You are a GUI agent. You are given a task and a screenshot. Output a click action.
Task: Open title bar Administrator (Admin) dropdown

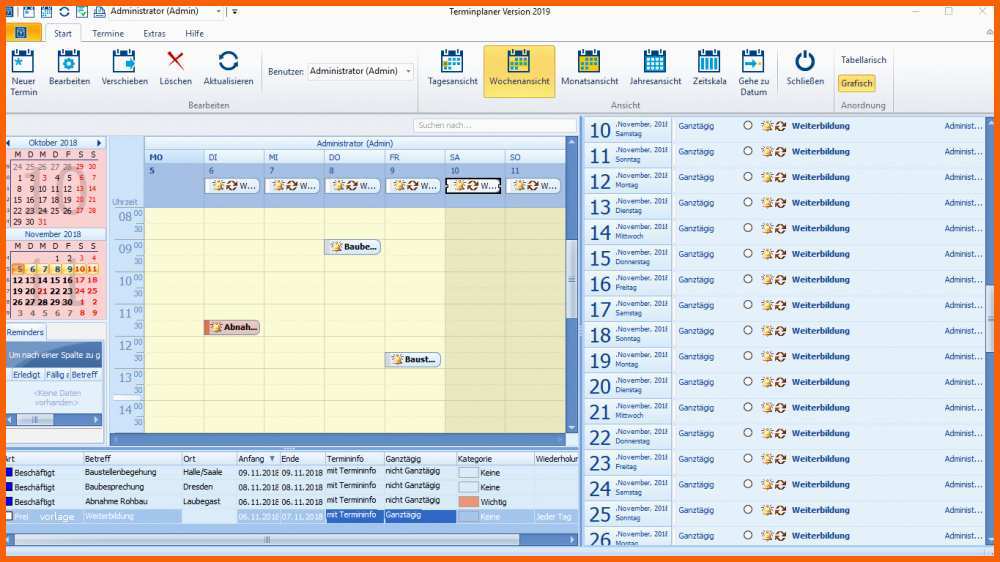[x=219, y=11]
